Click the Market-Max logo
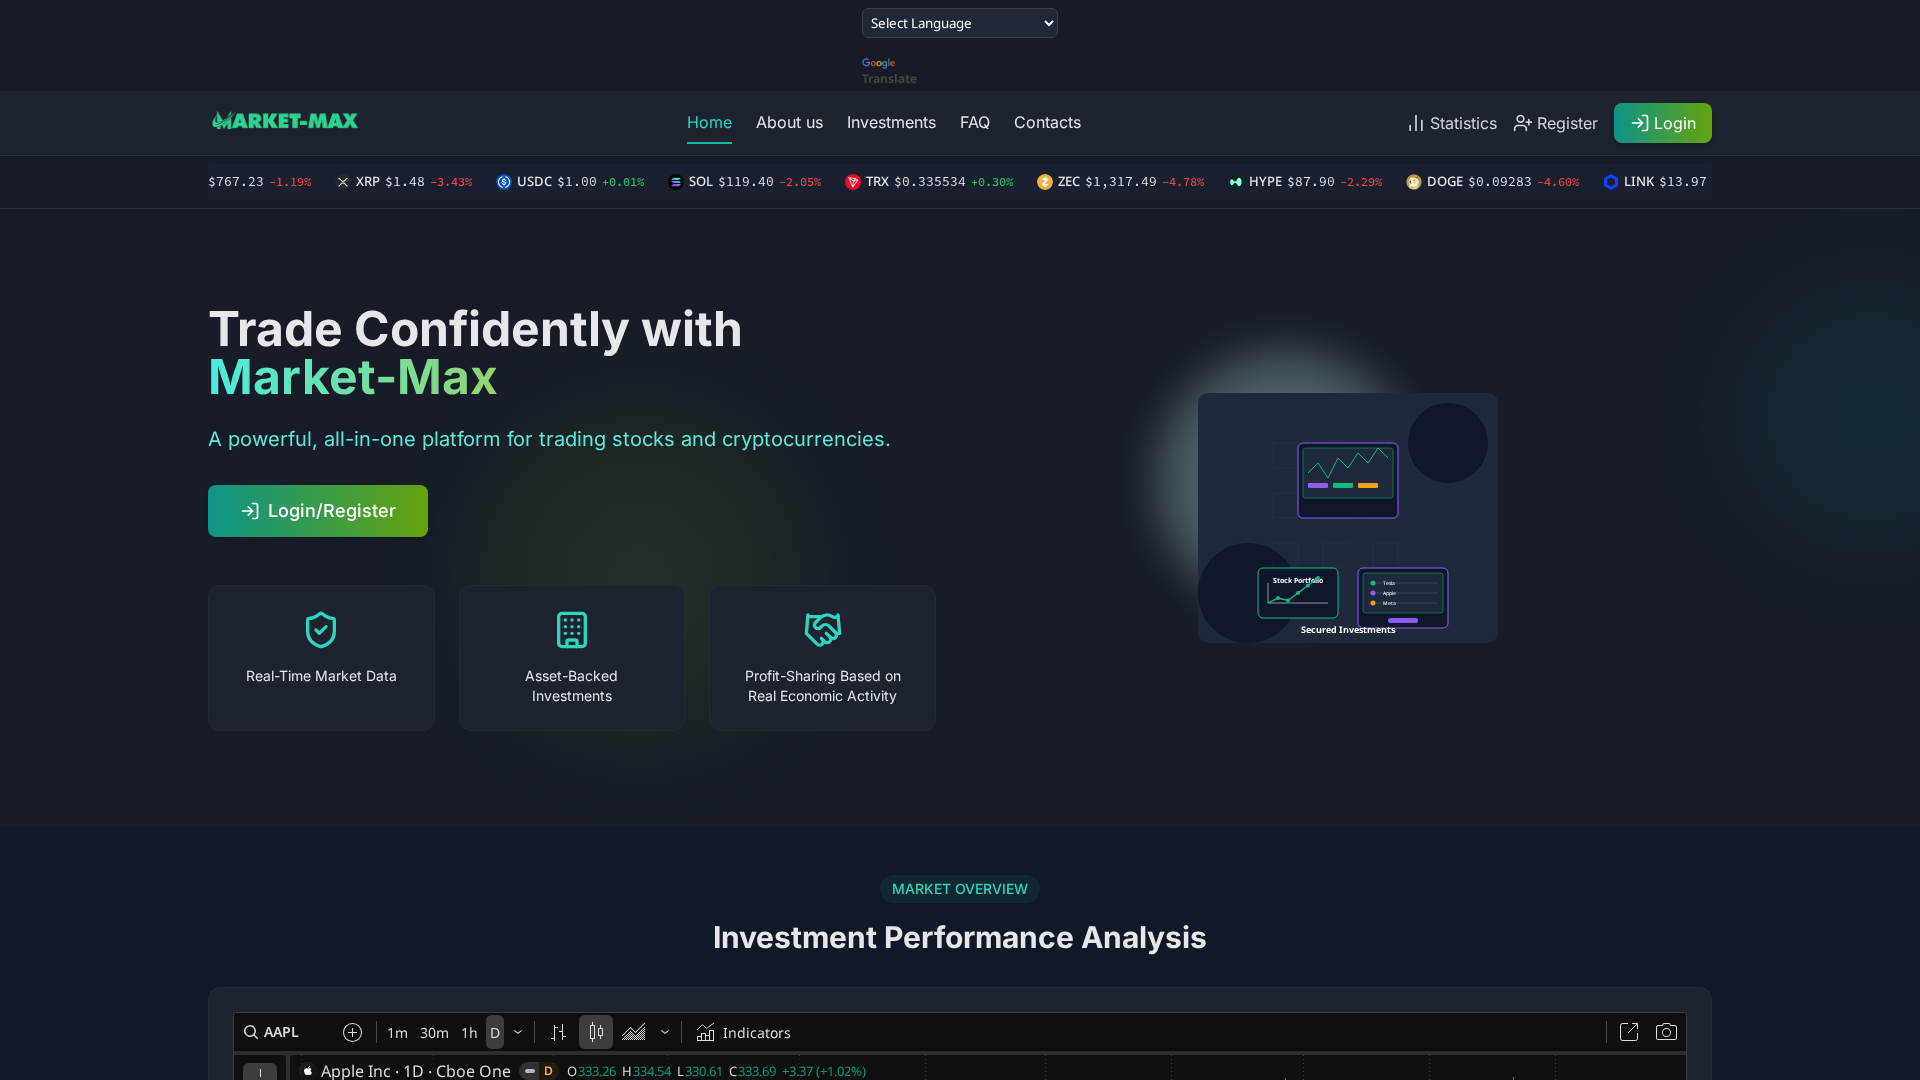Viewport: 1920px width, 1080px height. click(x=285, y=121)
